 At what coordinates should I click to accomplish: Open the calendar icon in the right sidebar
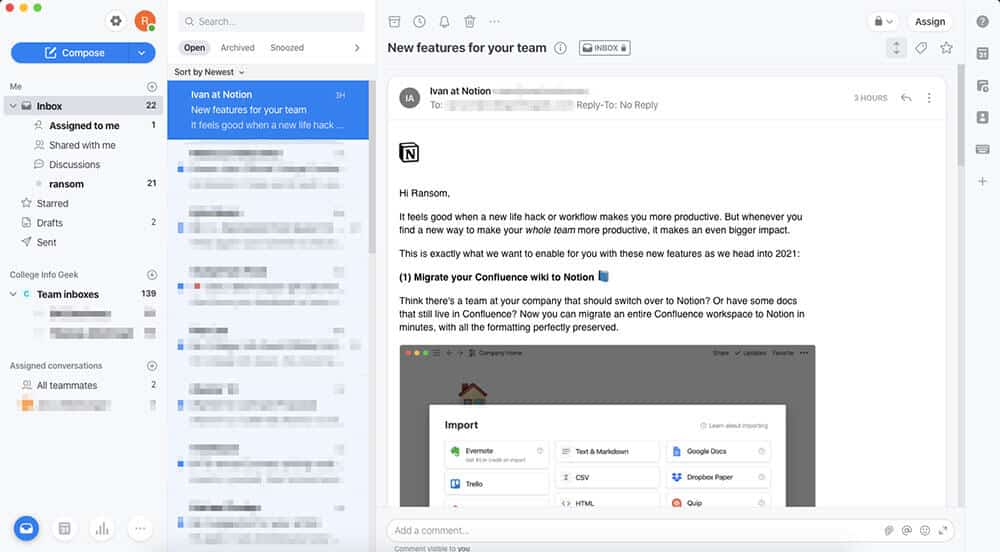[x=982, y=54]
